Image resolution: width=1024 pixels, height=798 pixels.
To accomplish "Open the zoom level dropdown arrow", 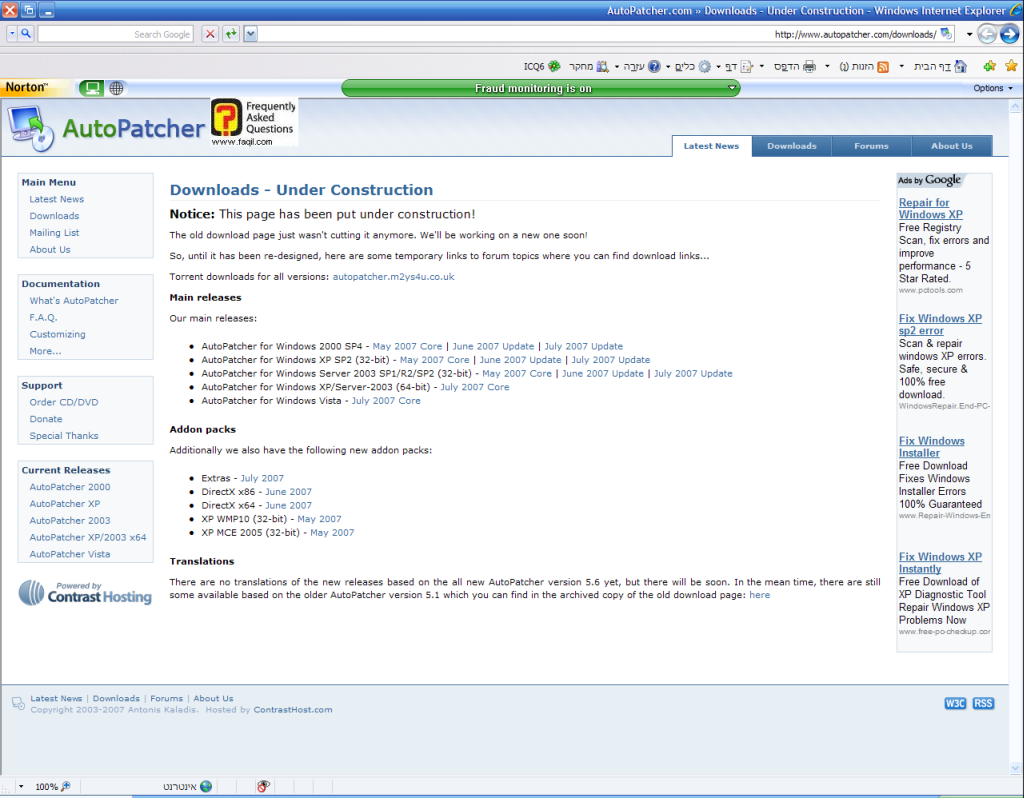I will 21,786.
